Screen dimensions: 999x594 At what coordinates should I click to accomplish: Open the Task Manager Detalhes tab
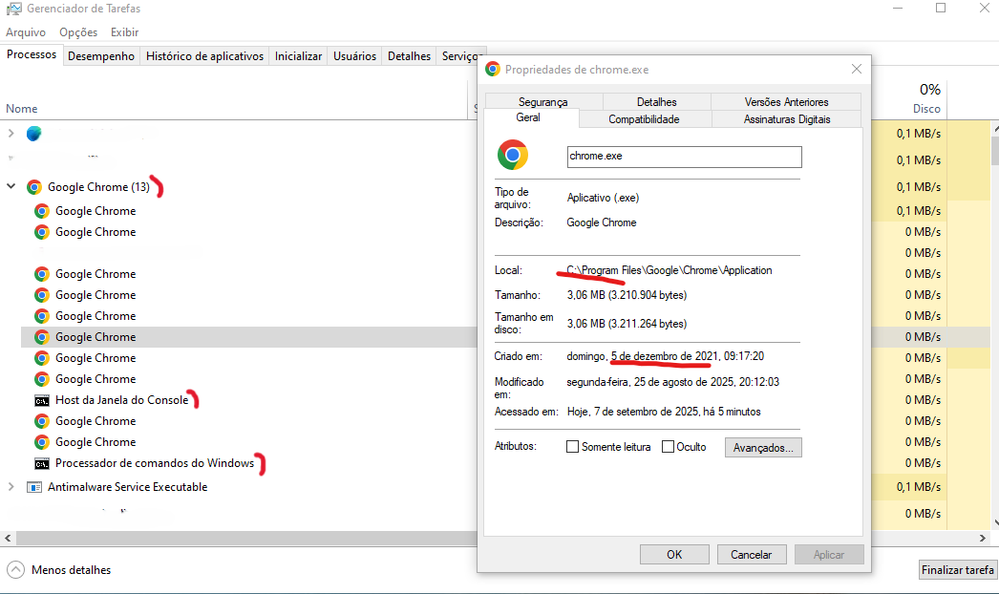point(409,56)
